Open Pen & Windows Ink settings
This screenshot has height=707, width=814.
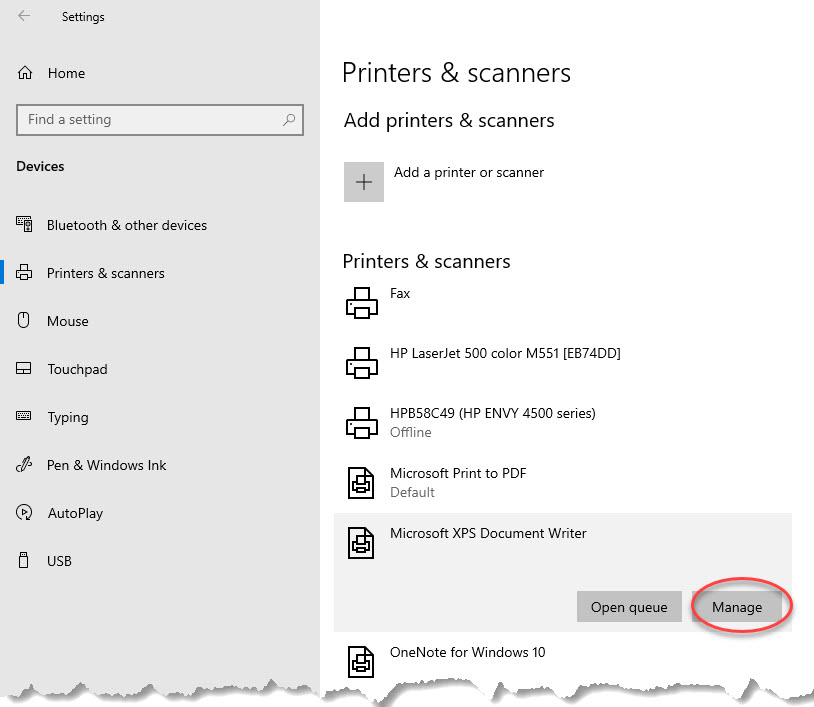(106, 465)
